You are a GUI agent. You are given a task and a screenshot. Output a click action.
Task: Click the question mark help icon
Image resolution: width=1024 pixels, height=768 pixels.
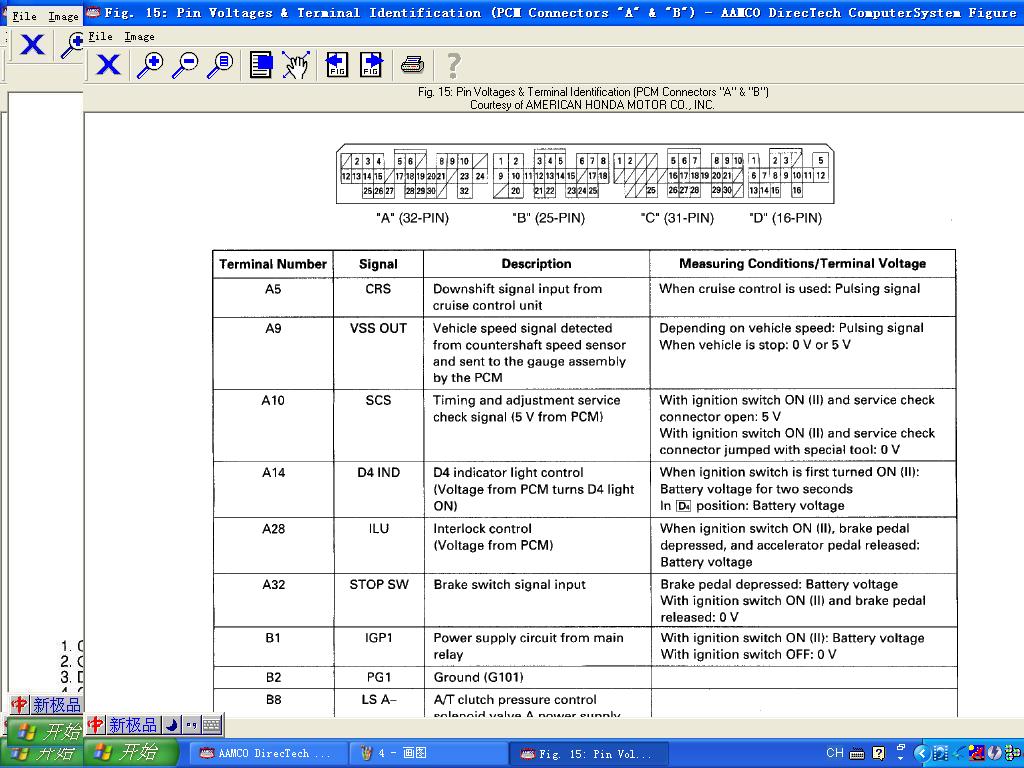[453, 65]
